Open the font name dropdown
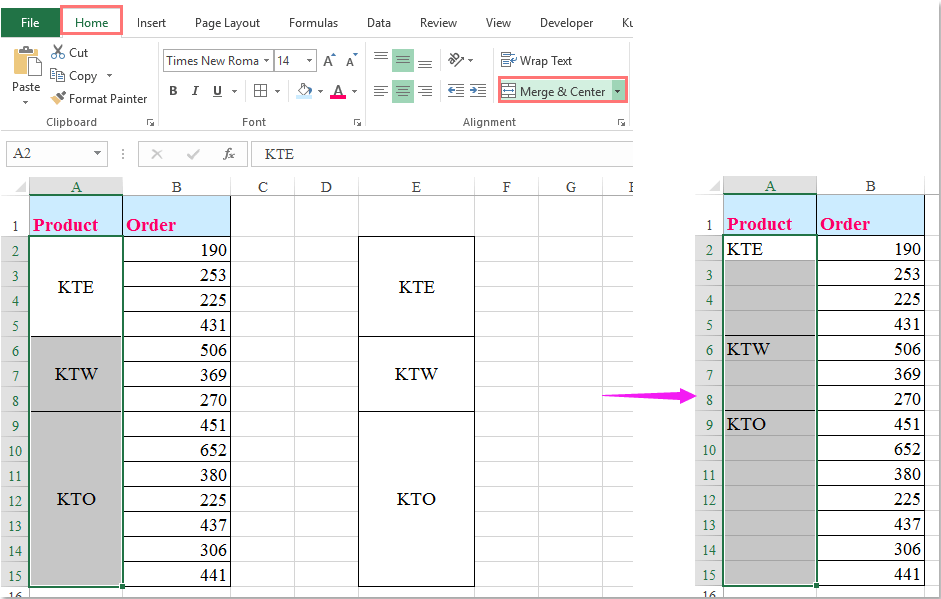The height and width of the screenshot is (599, 941). [269, 60]
